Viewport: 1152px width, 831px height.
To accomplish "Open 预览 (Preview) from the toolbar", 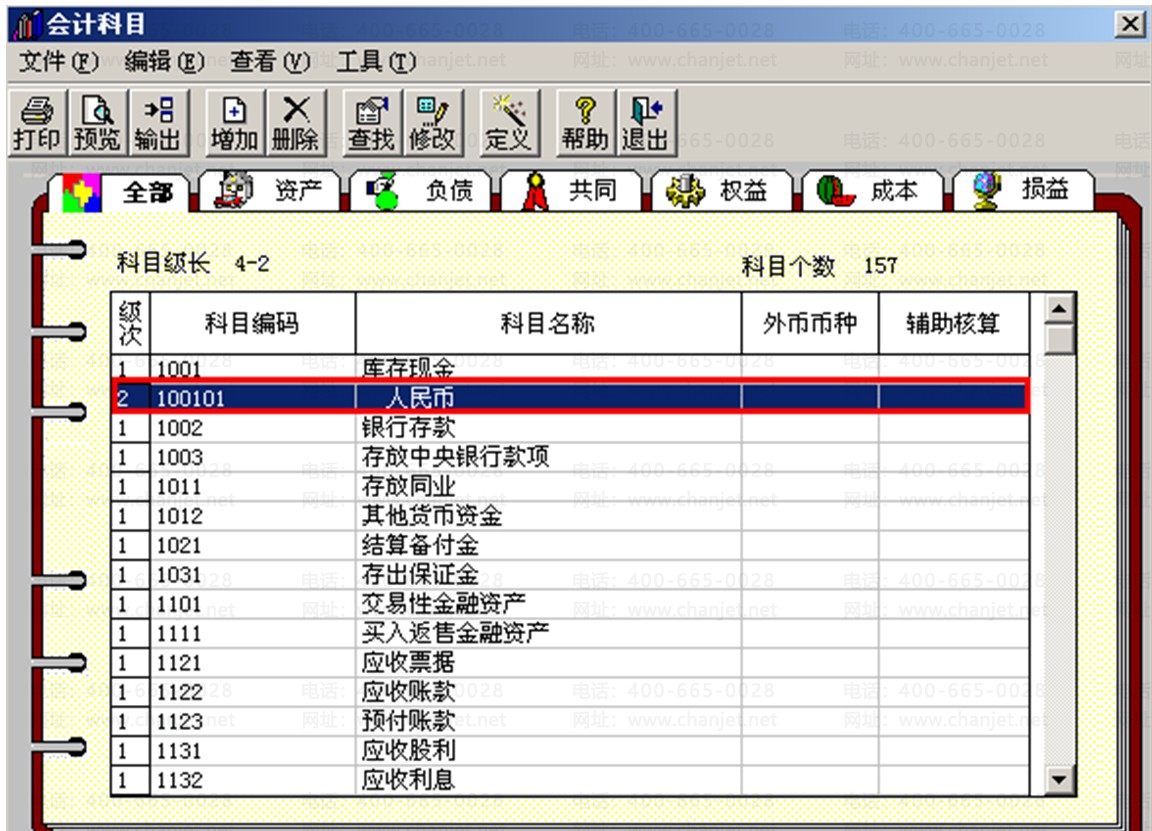I will click(x=98, y=123).
